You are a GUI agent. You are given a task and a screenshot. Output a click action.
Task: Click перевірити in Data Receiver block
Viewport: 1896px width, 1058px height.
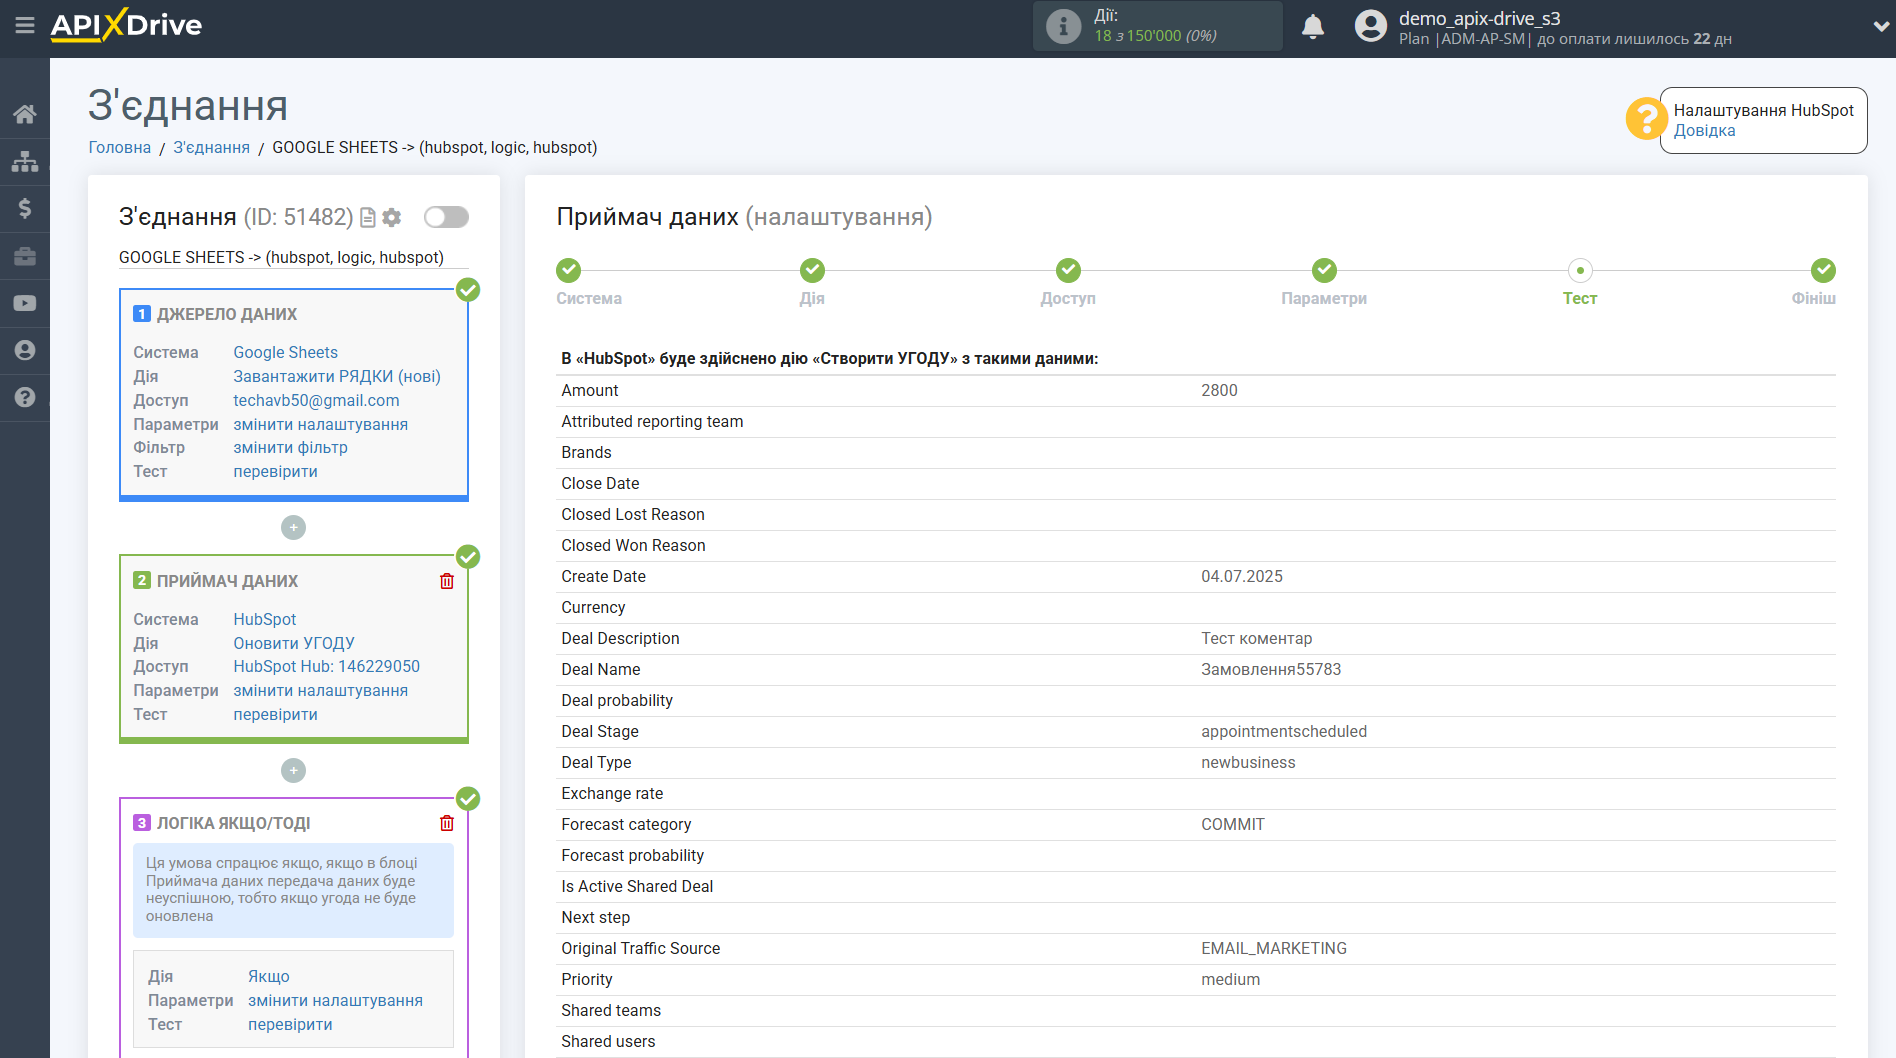click(275, 714)
